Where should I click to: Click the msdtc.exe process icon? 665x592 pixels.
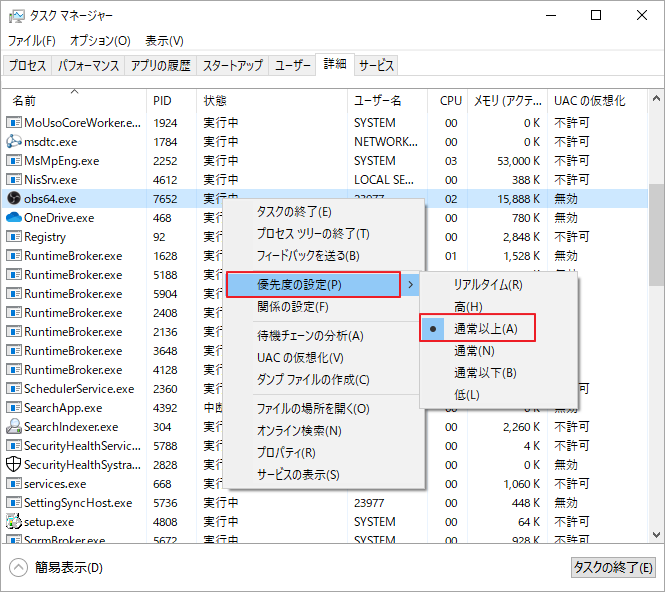14,141
